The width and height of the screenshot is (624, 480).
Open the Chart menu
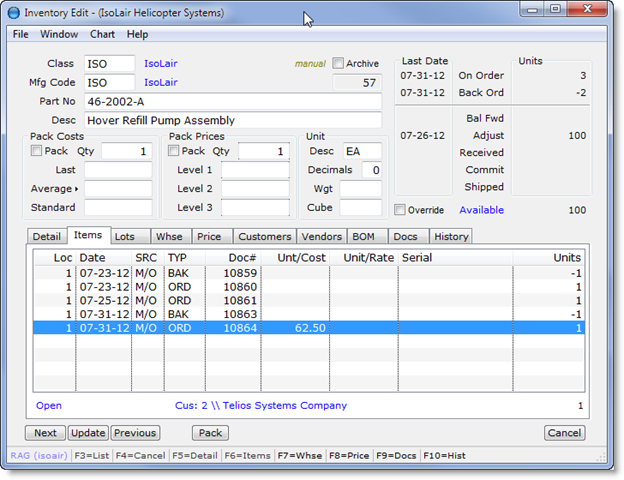point(102,34)
